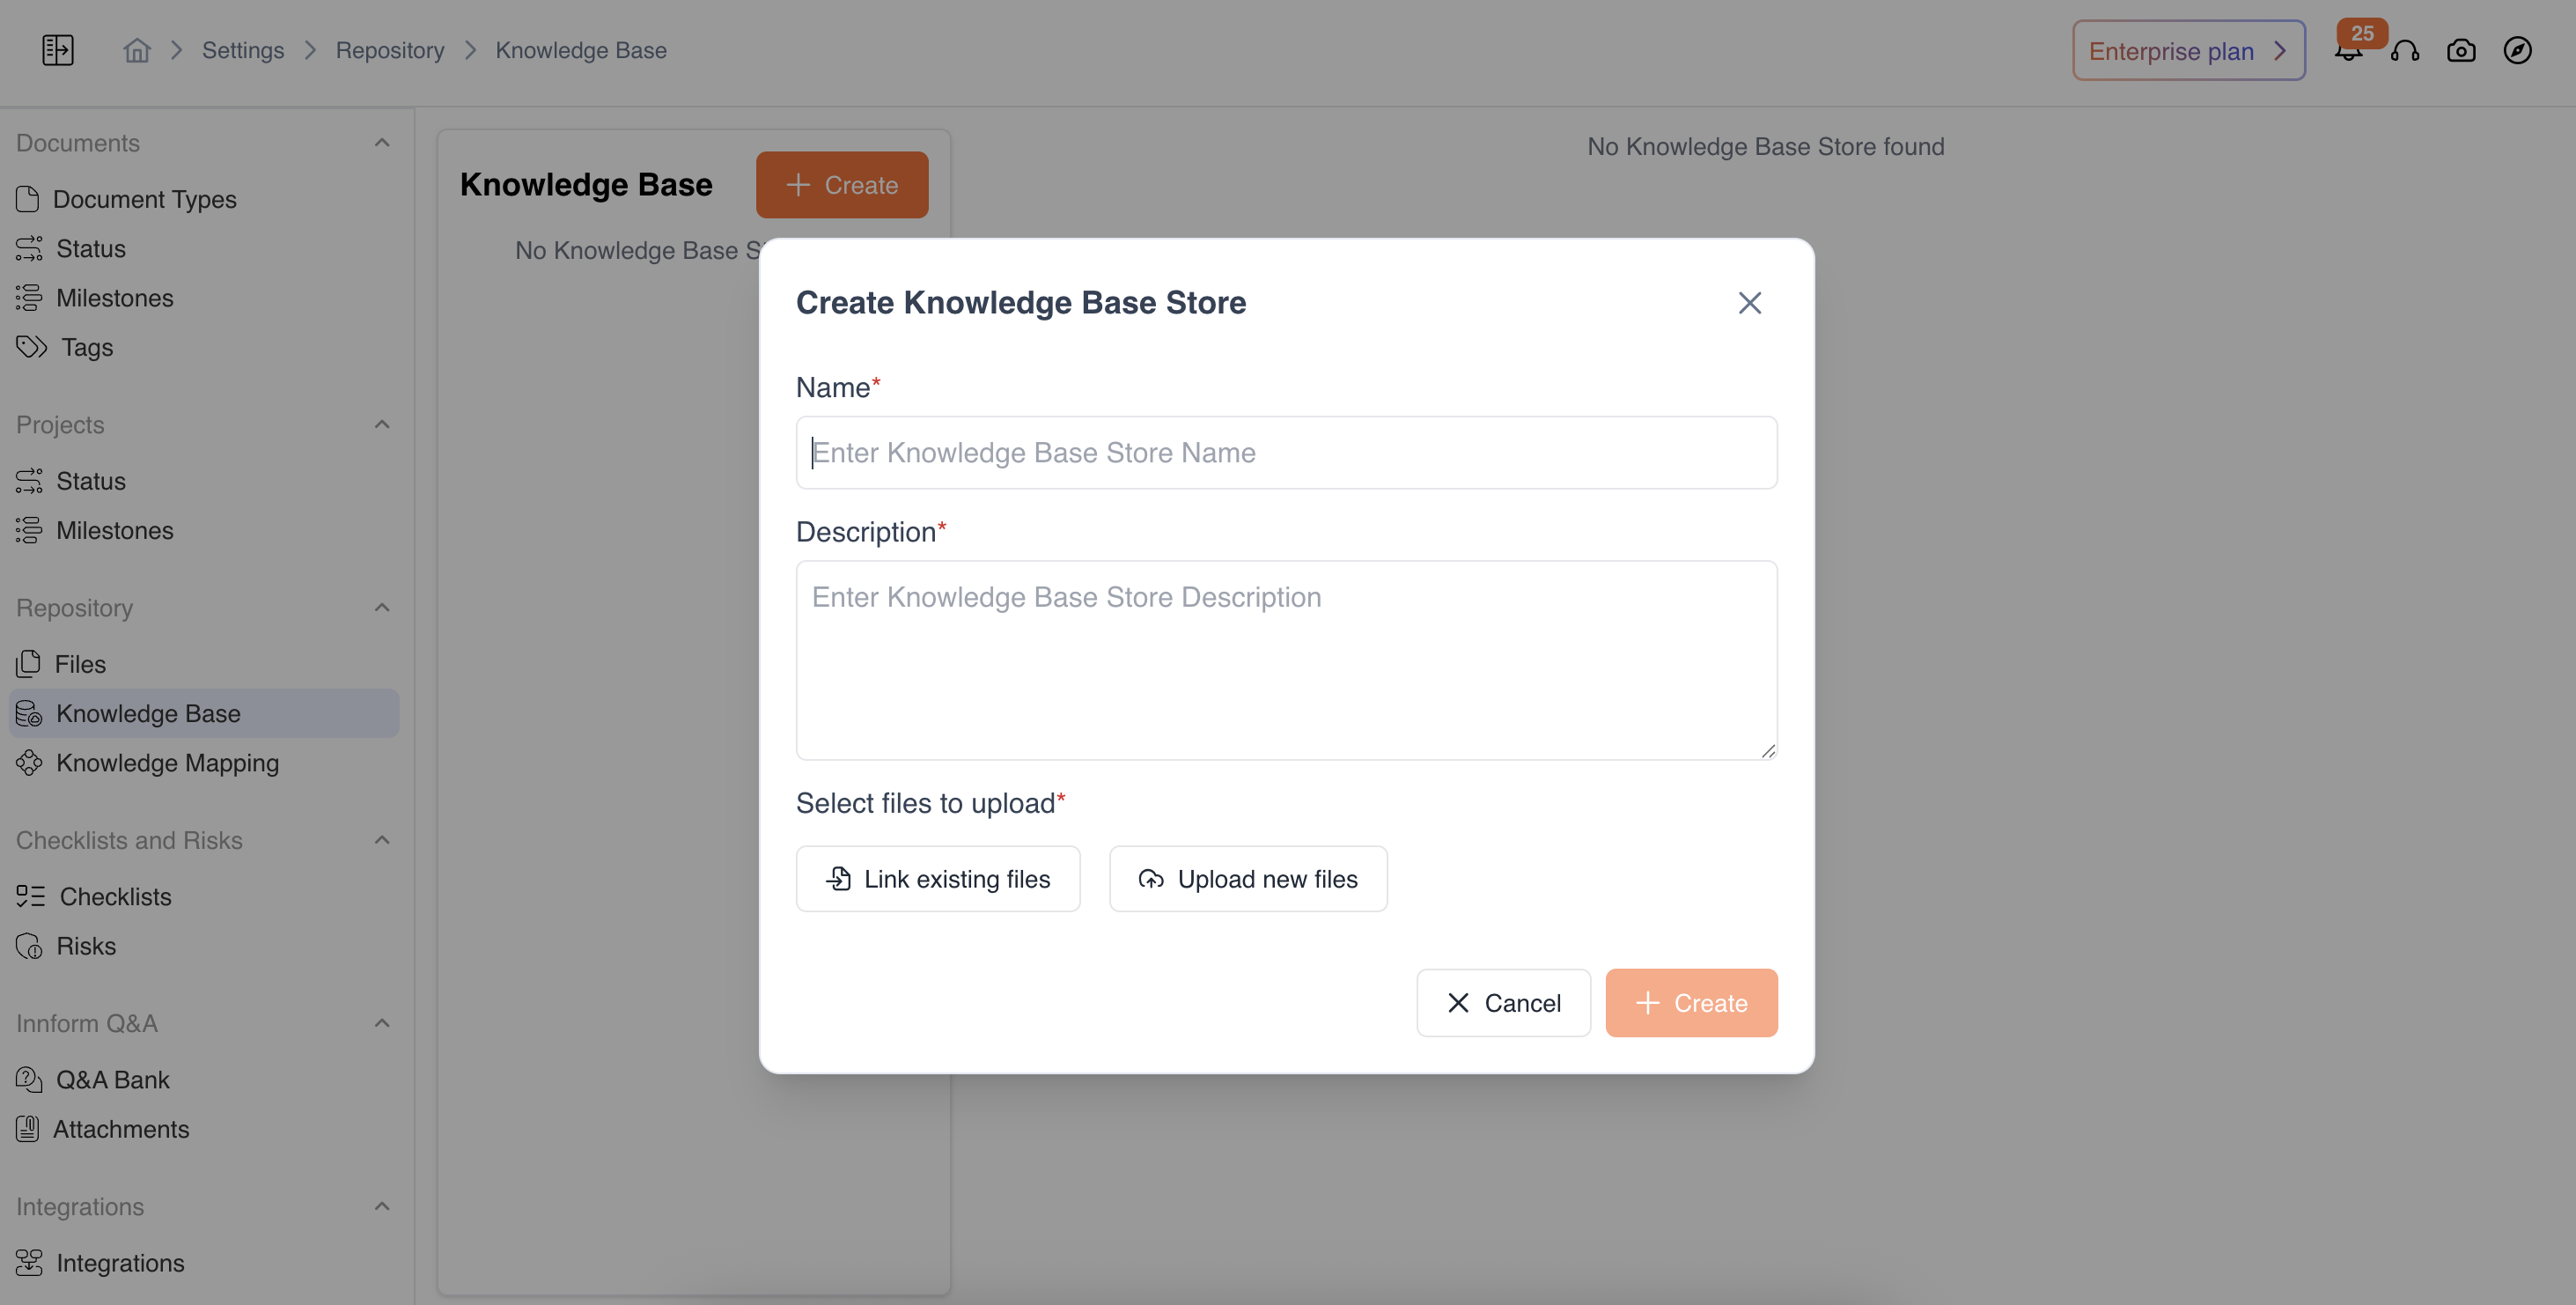Focus the Knowledge Base Store Name field
This screenshot has width=2576, height=1305.
pos(1286,453)
